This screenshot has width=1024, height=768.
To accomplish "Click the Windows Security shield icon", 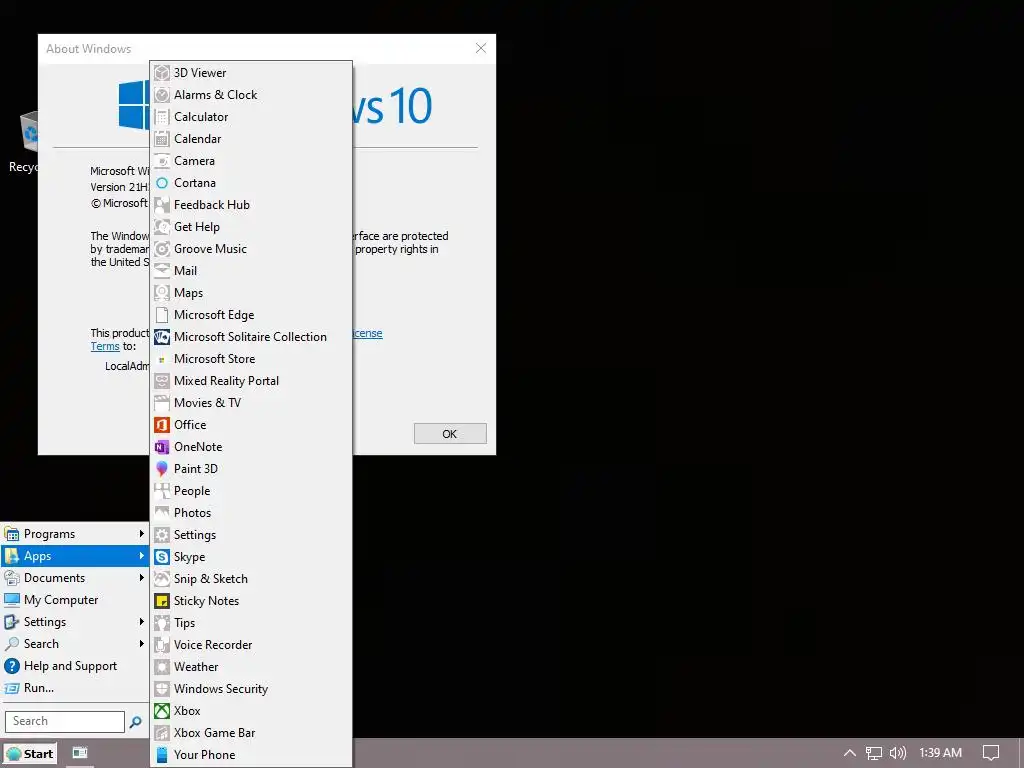I will point(162,689).
